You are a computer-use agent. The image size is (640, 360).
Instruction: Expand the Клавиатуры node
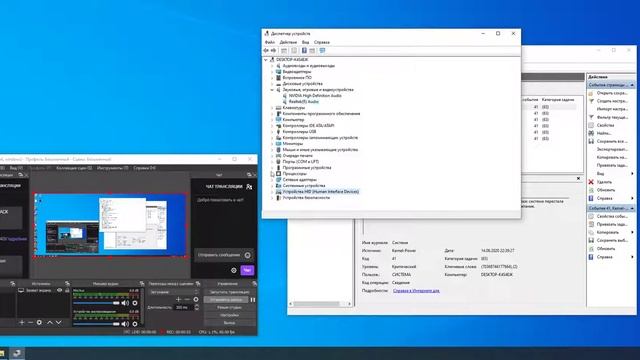click(272, 108)
